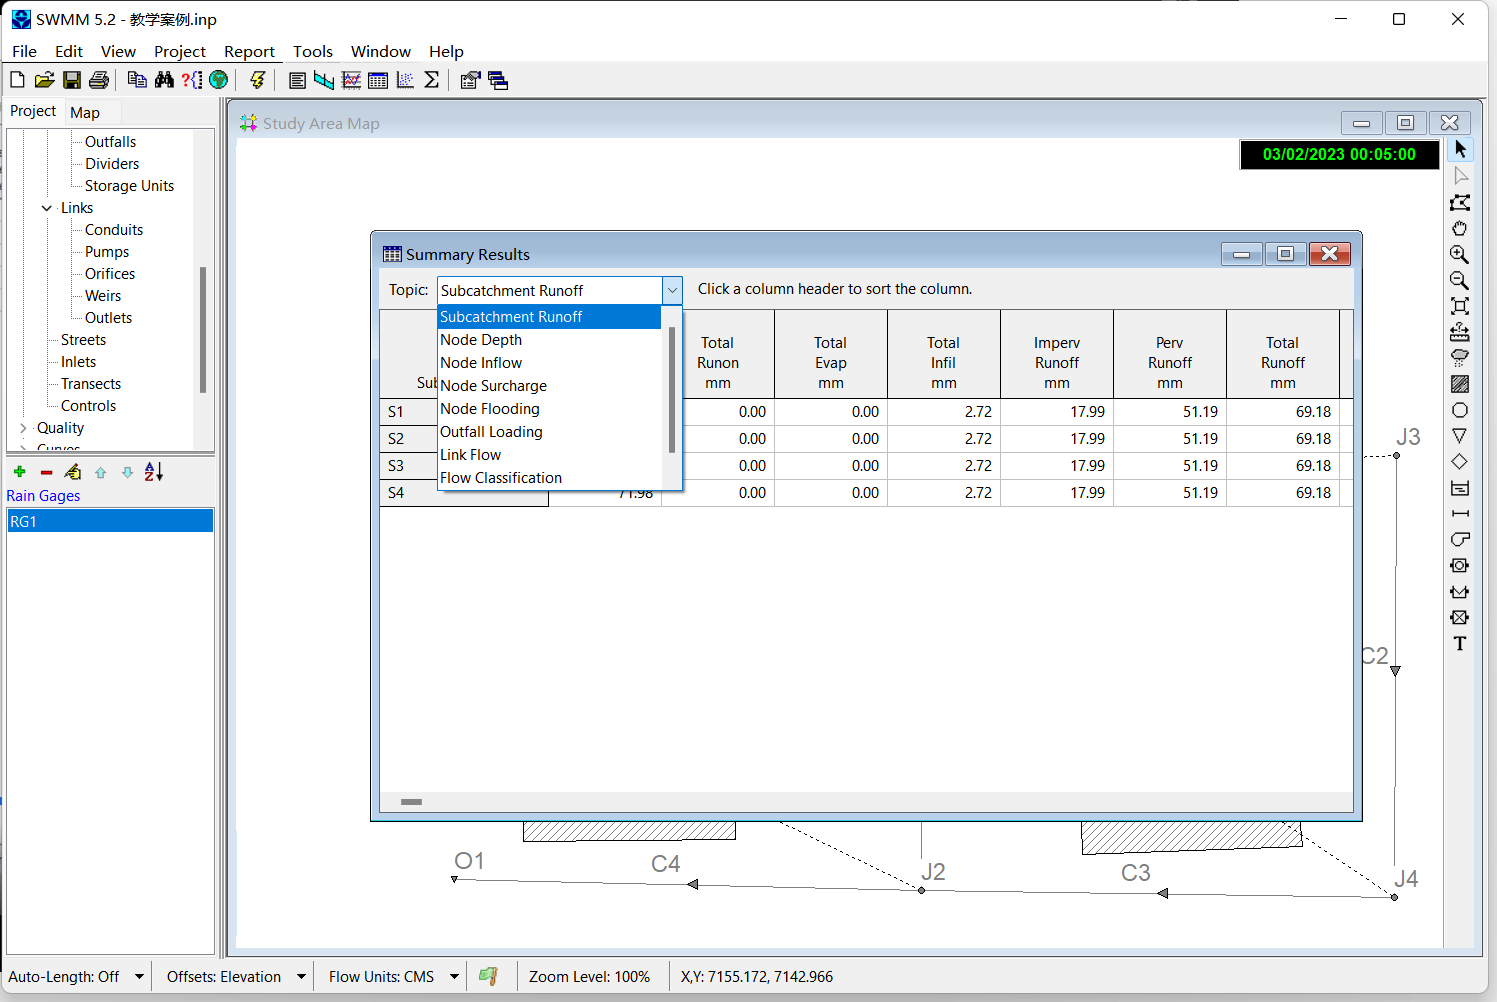Select the text label T tool
The image size is (1497, 1002).
[x=1460, y=643]
